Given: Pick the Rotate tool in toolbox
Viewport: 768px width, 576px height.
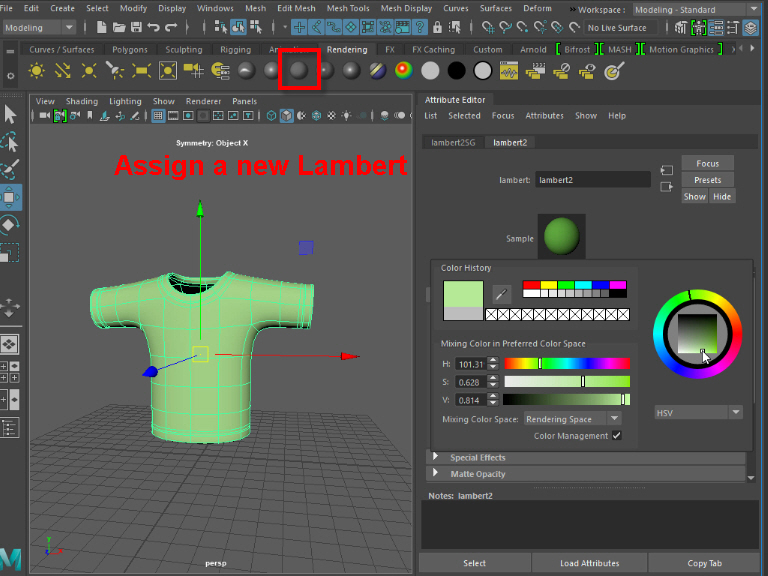Looking at the screenshot, I should (10, 224).
